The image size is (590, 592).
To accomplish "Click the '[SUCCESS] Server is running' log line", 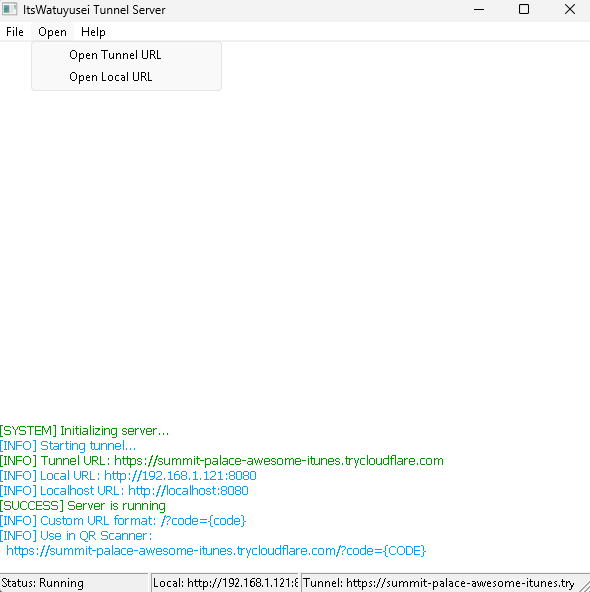I will point(83,506).
